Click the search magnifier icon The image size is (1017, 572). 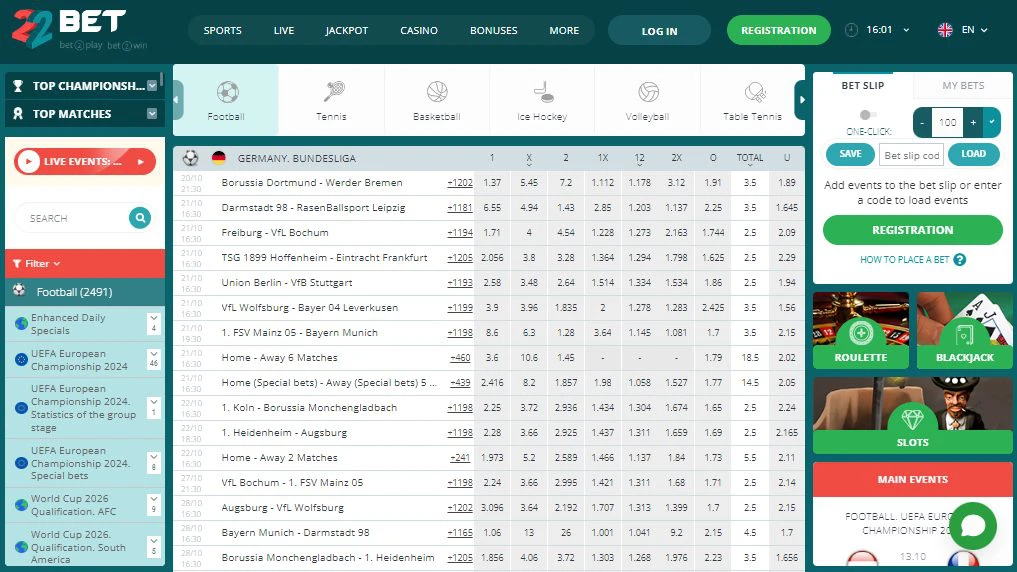[139, 218]
